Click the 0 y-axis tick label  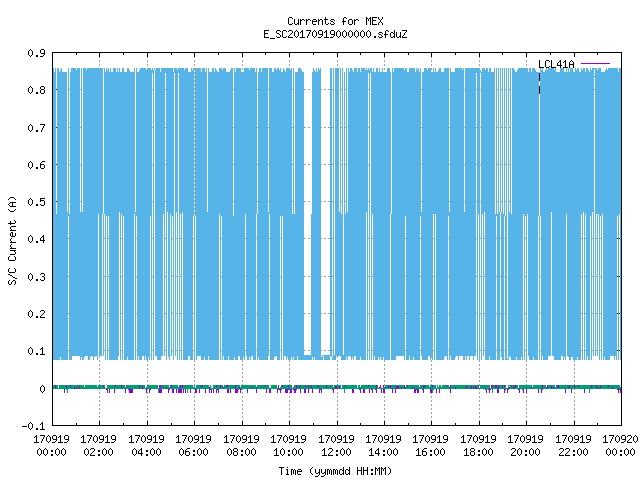coord(42,389)
